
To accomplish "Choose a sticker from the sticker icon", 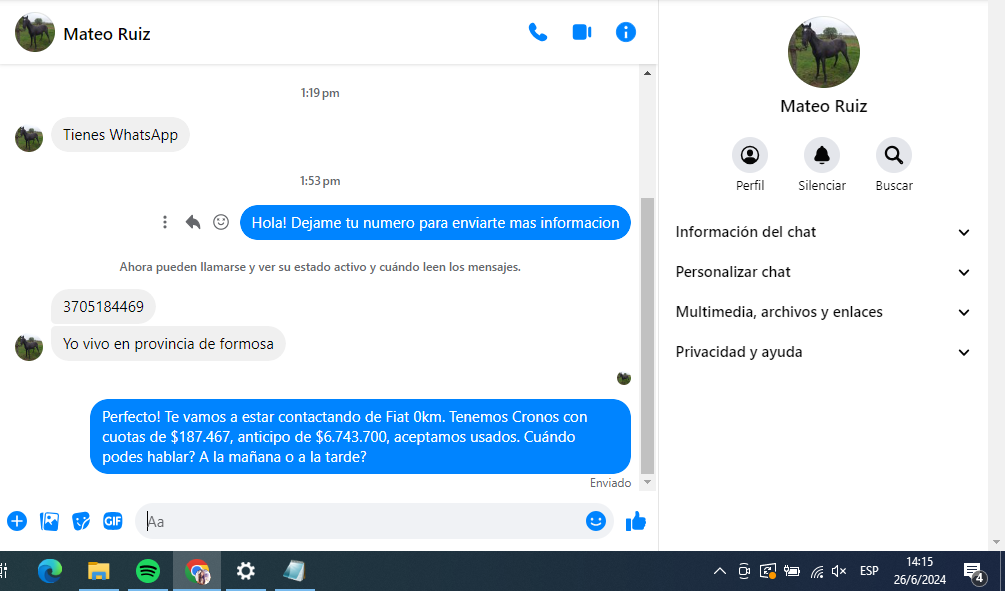I will pos(81,521).
